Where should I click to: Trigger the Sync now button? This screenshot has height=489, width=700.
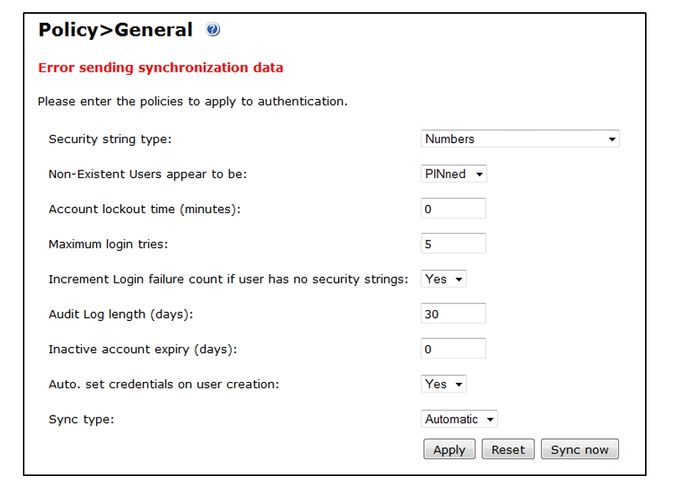[580, 450]
